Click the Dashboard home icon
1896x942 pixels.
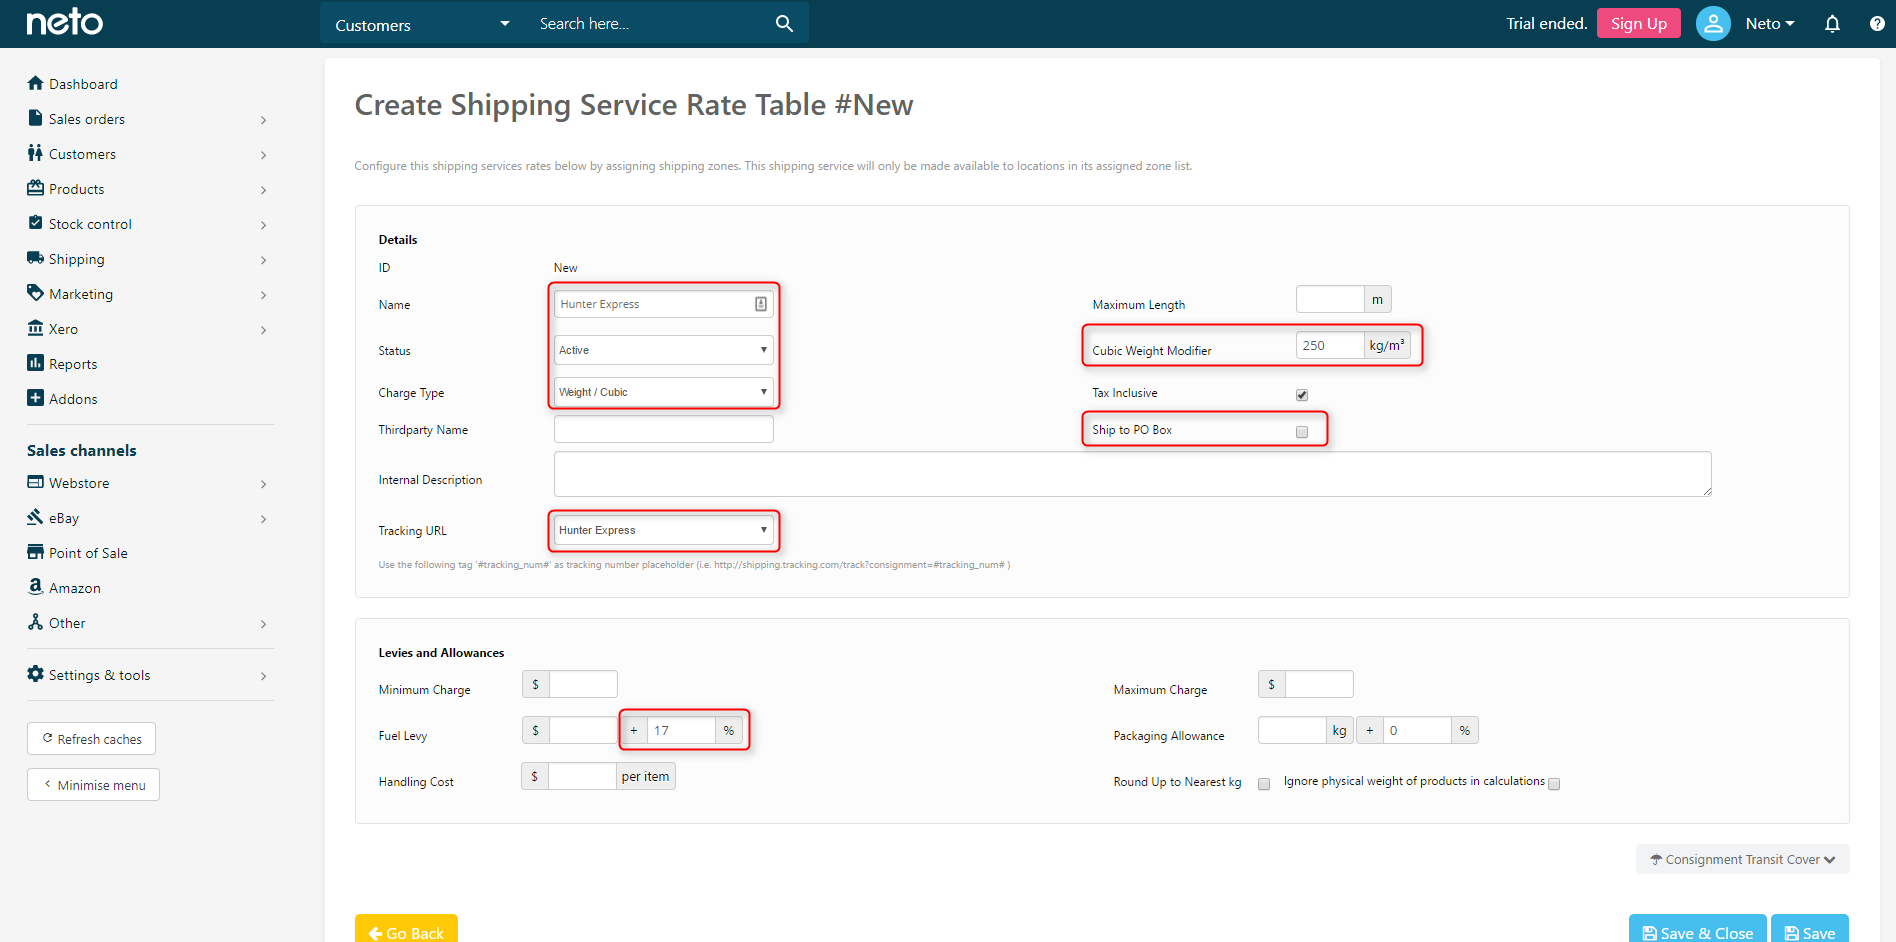click(36, 83)
